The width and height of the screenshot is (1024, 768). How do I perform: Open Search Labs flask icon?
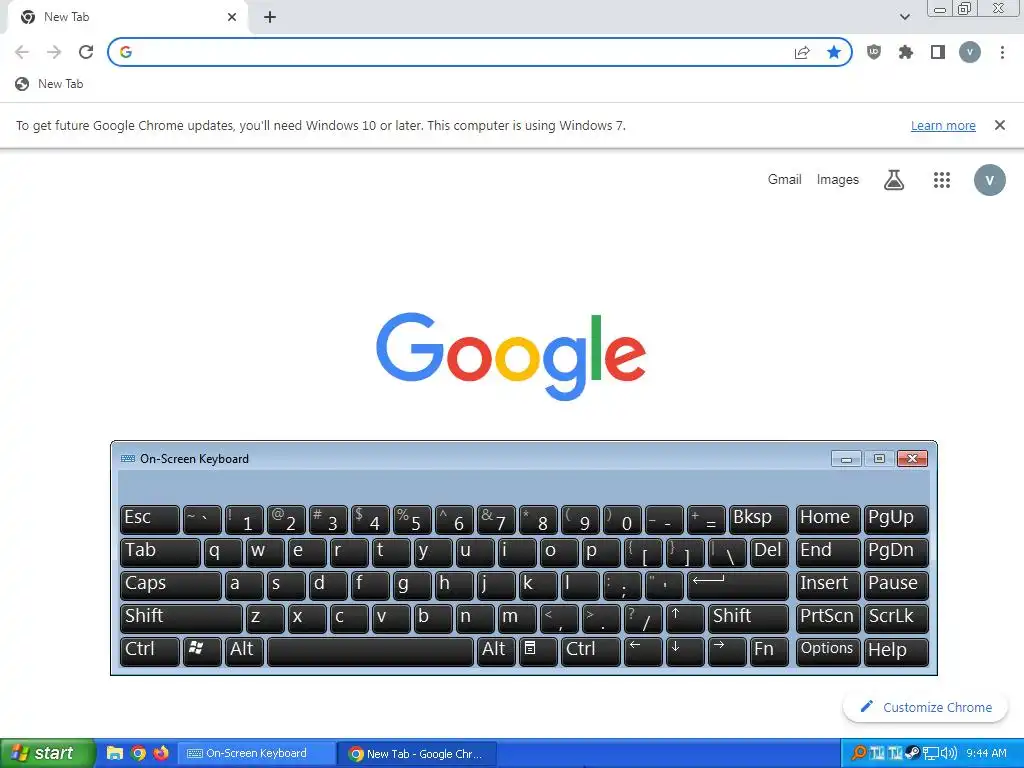click(x=894, y=180)
